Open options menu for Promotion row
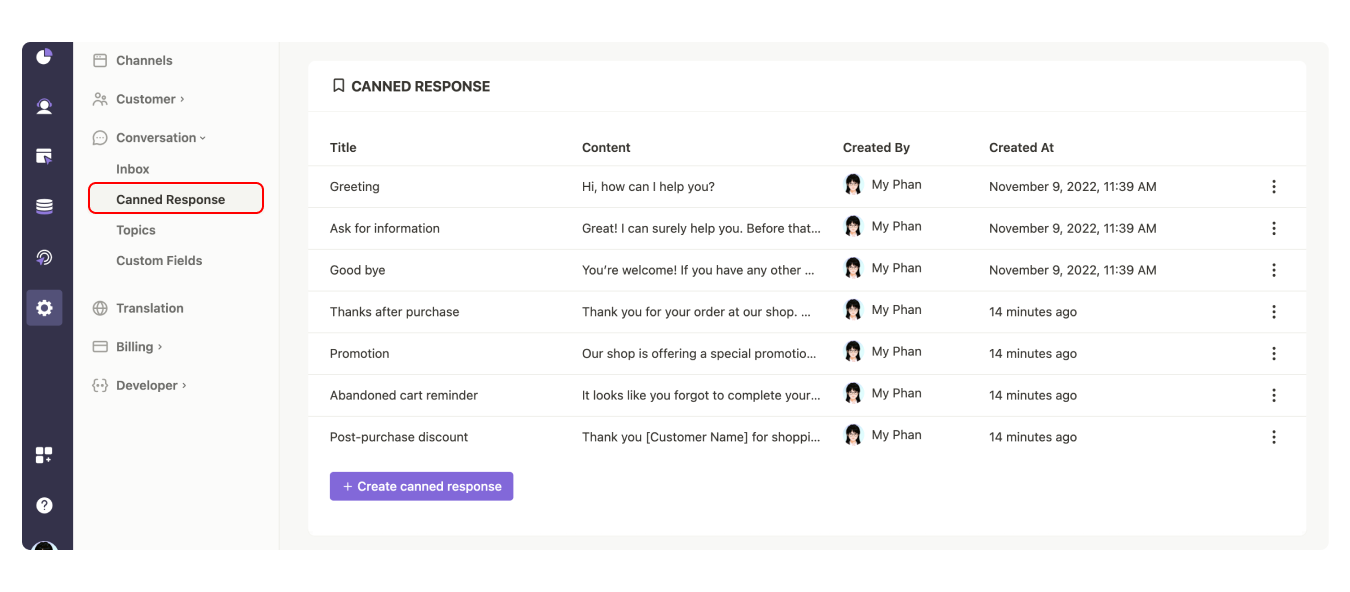The height and width of the screenshot is (592, 1350). 1274,353
